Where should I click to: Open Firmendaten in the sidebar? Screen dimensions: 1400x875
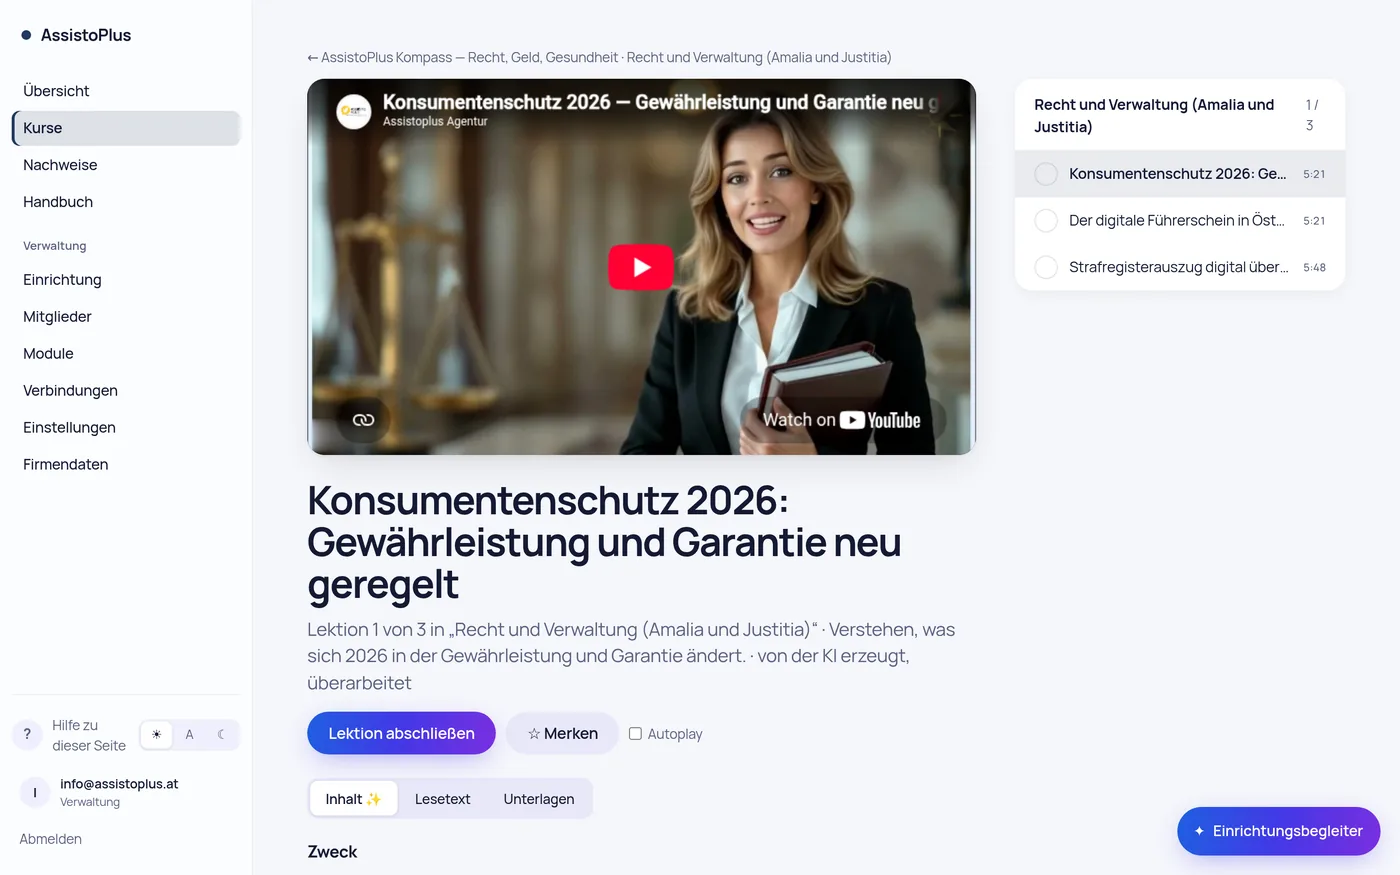coord(126,465)
